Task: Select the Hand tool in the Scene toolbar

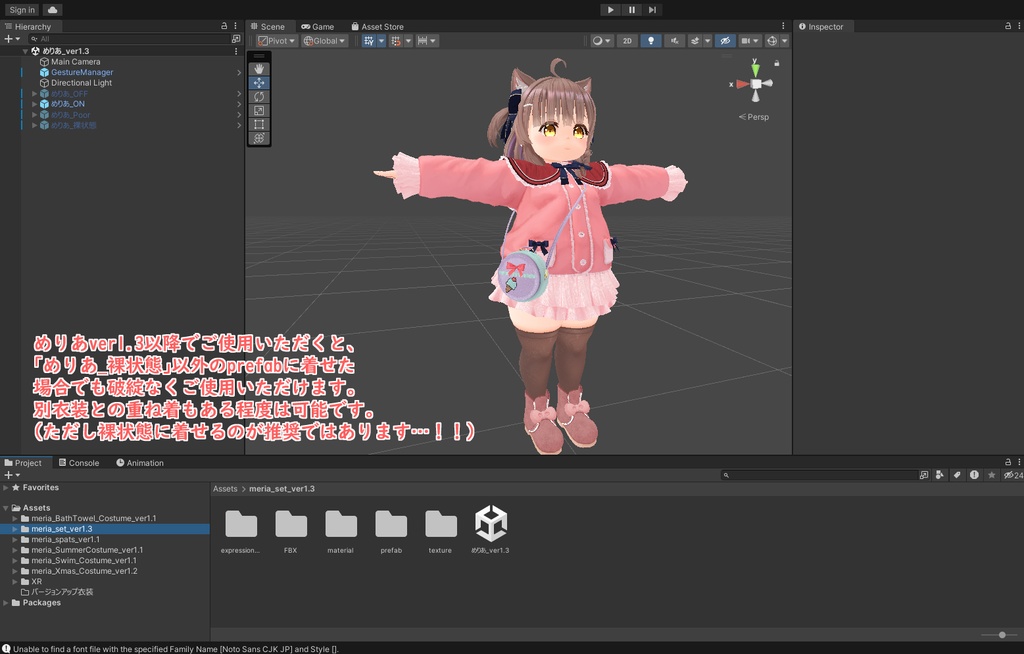Action: 258,69
